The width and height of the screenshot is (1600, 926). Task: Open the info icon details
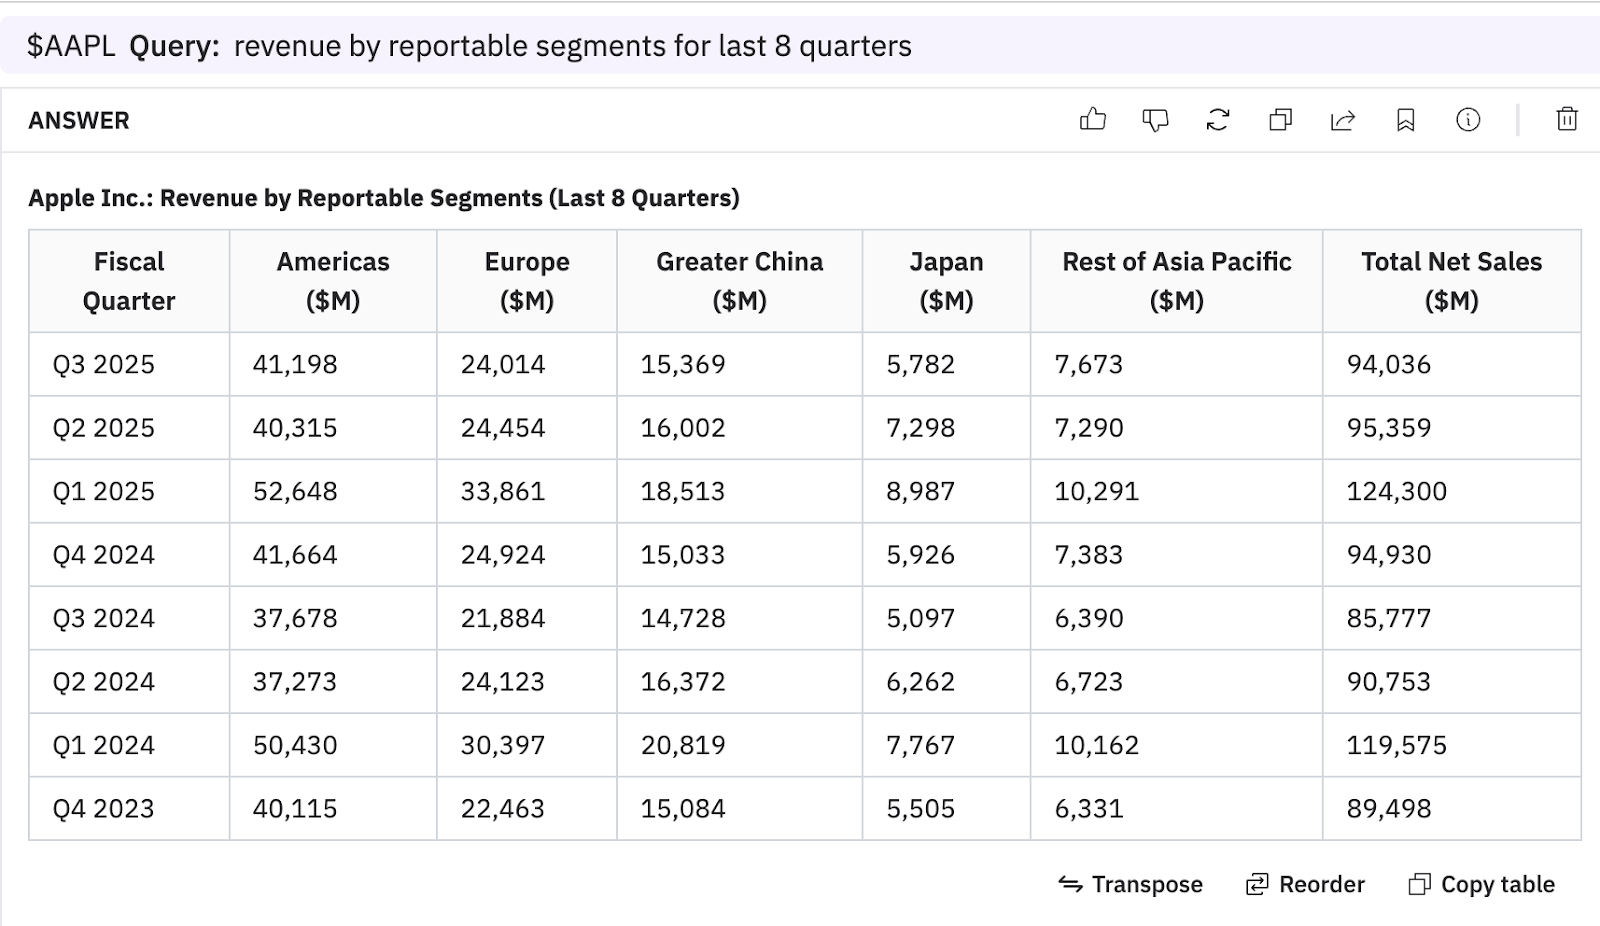(1467, 120)
